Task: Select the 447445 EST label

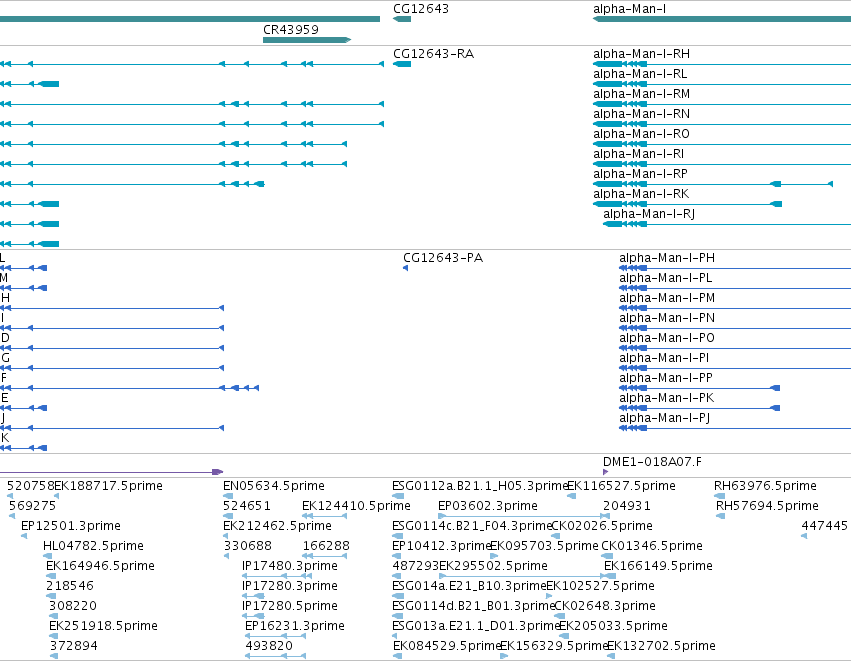Action: [824, 526]
